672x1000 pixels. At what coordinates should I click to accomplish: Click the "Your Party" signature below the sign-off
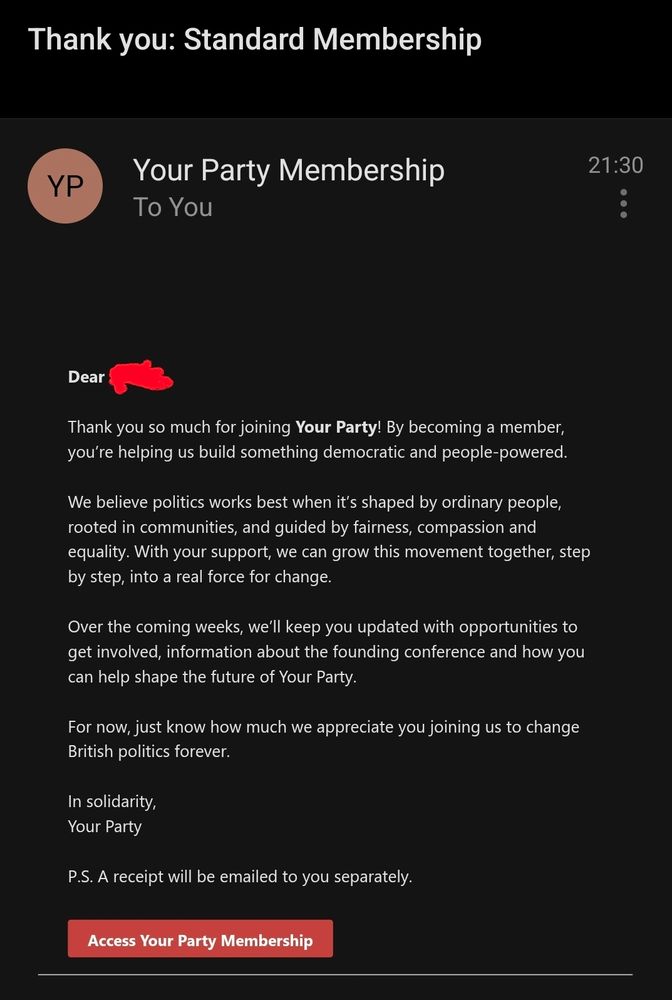pos(105,826)
